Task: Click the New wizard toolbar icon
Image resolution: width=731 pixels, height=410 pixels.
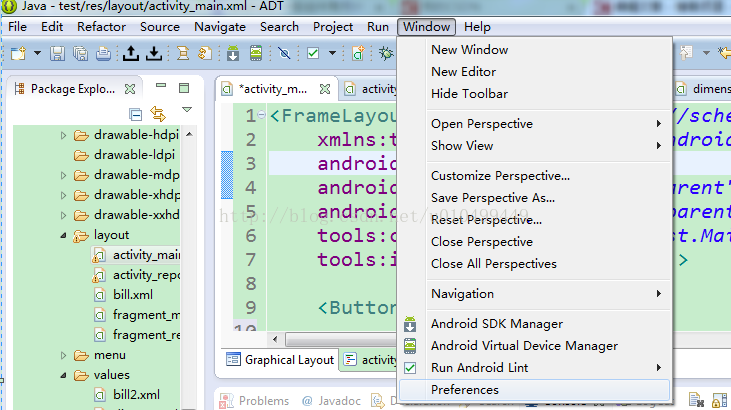Action: coord(19,53)
